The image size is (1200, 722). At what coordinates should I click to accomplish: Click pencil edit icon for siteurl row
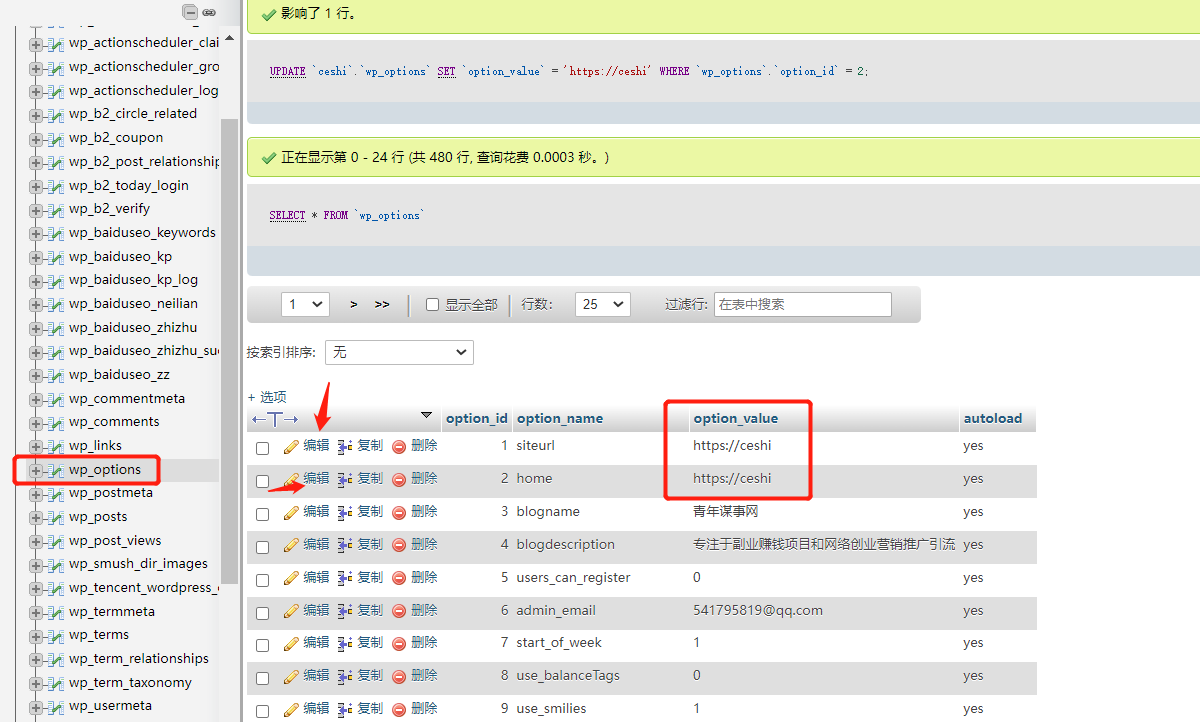pyautogui.click(x=291, y=446)
